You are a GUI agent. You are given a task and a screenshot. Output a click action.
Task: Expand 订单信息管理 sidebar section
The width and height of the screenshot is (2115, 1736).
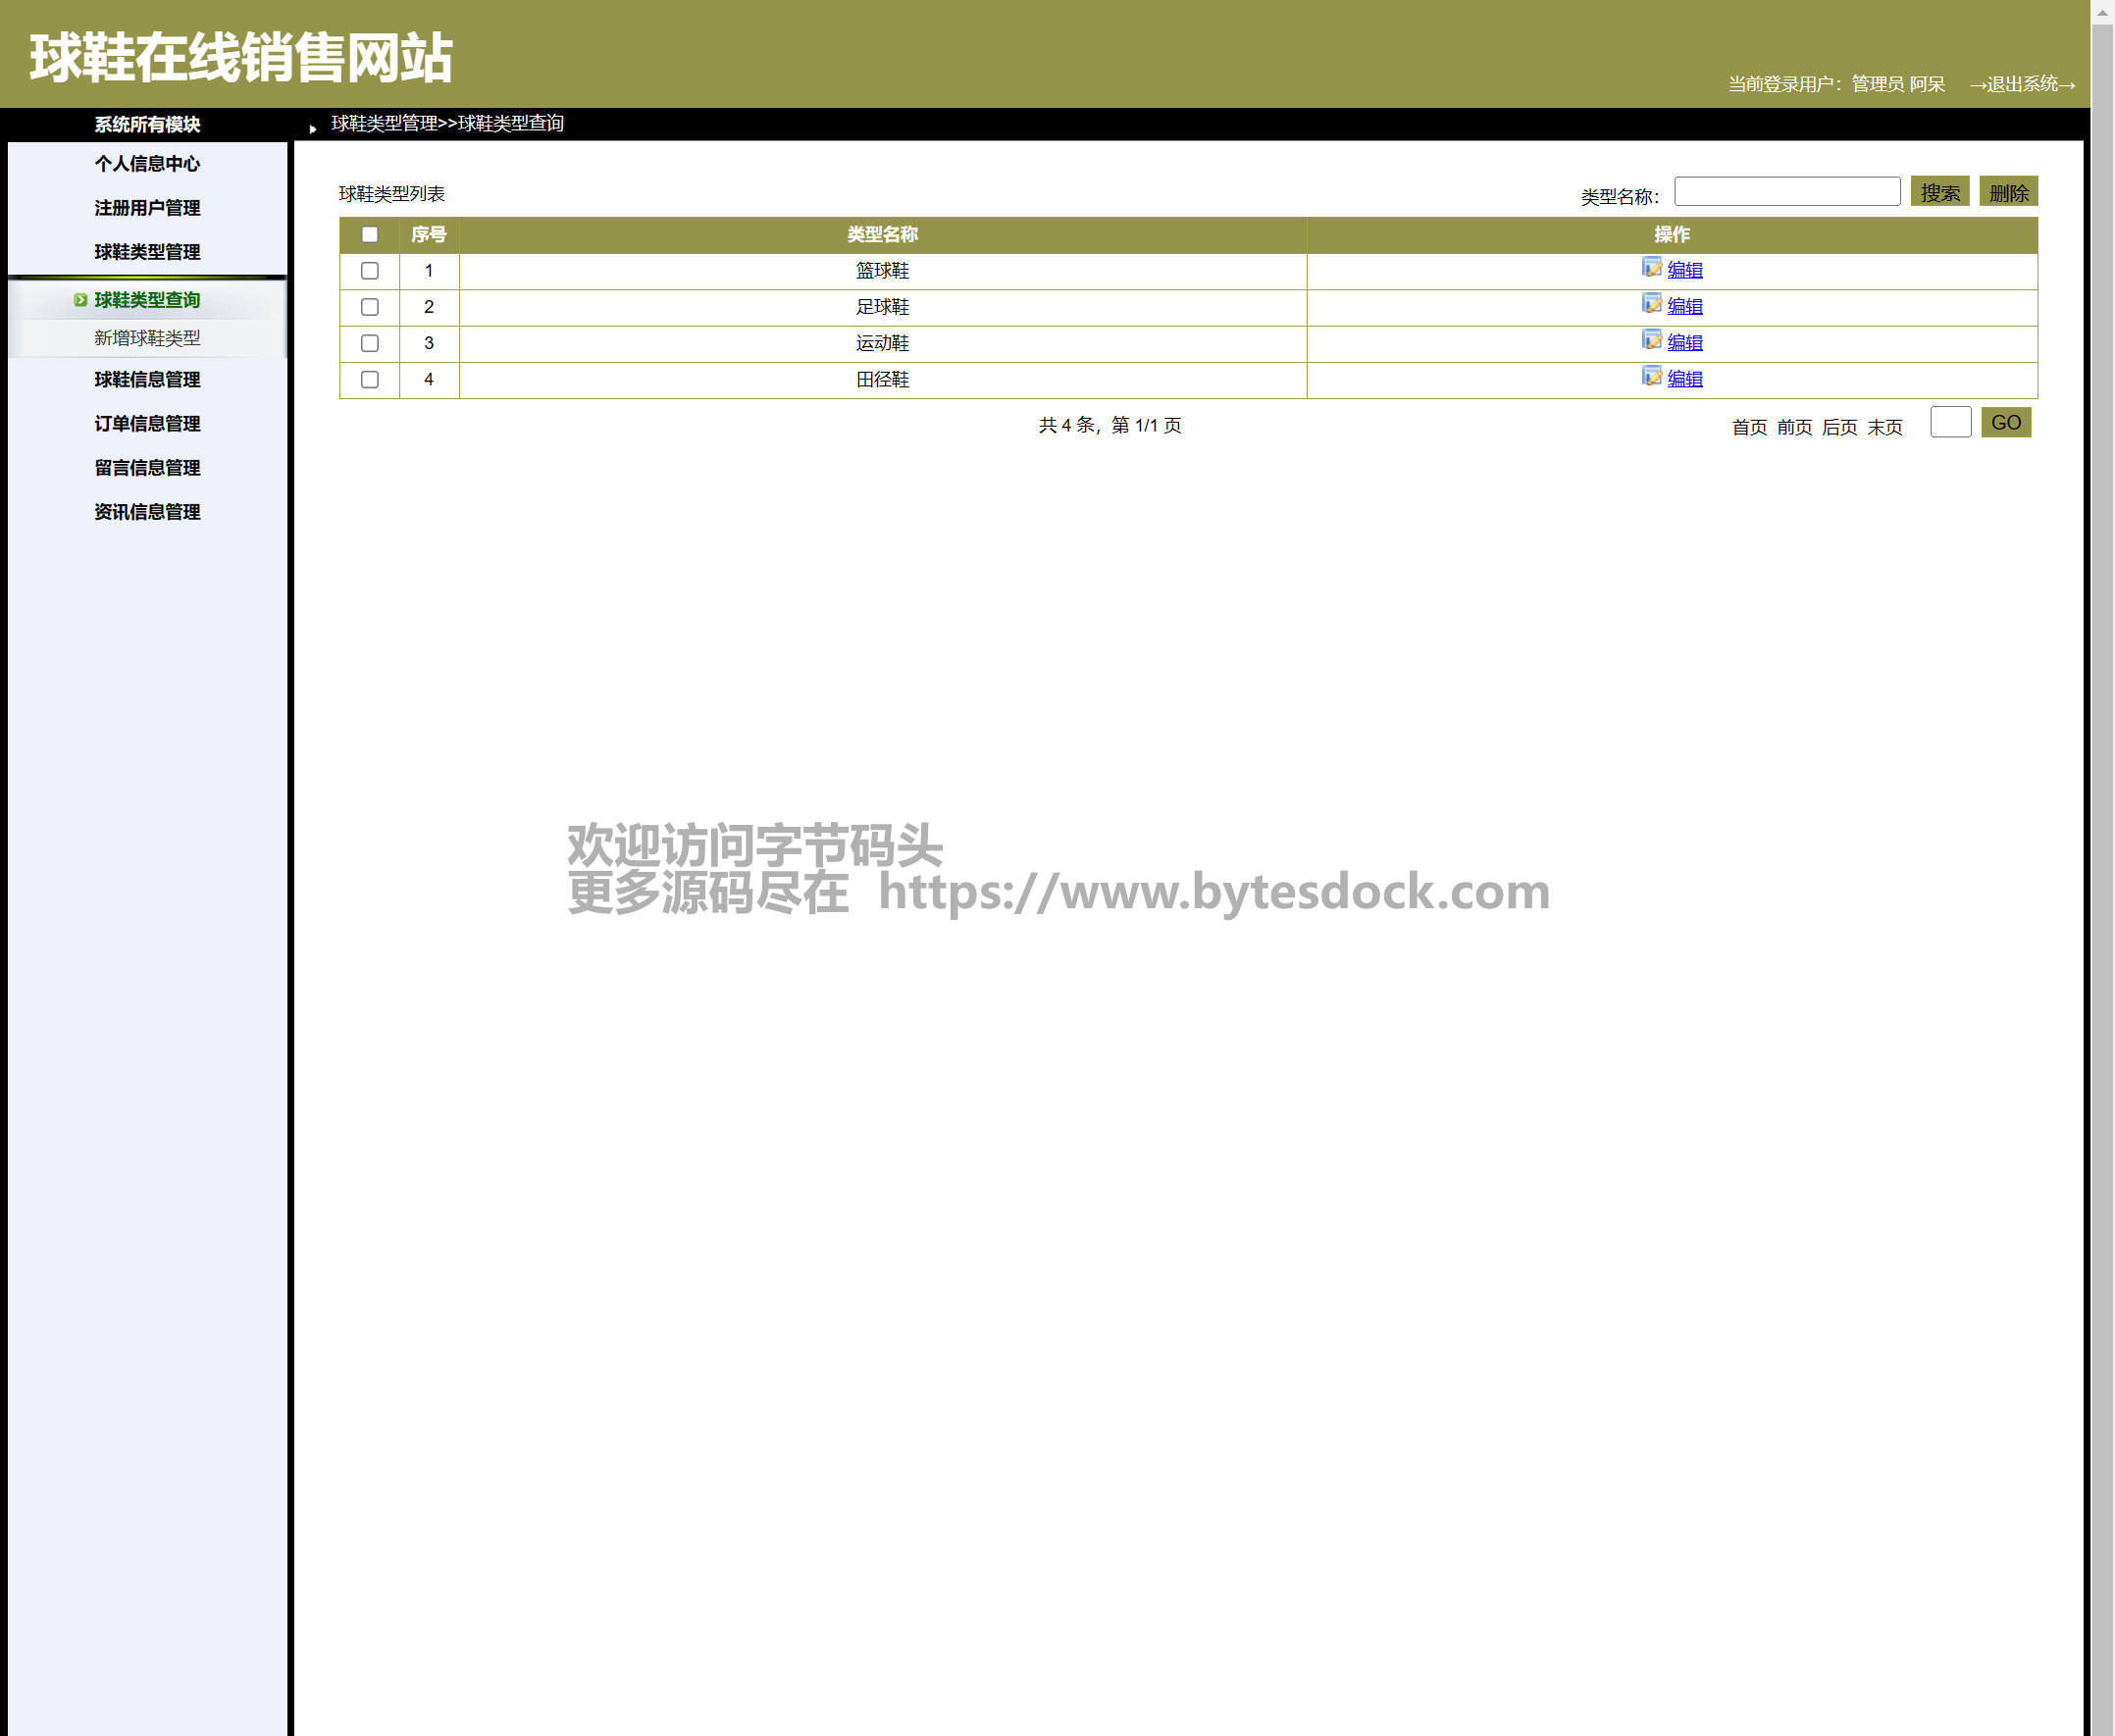(x=147, y=424)
